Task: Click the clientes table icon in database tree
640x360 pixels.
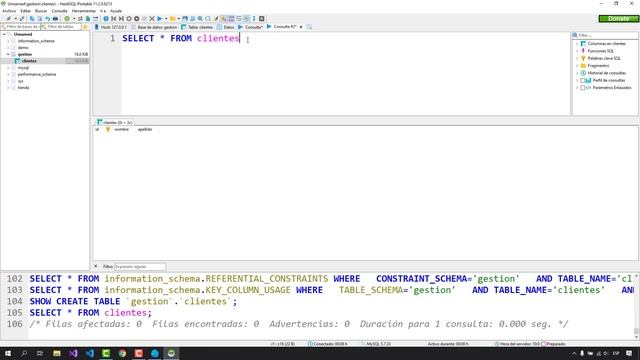Action: (18, 61)
